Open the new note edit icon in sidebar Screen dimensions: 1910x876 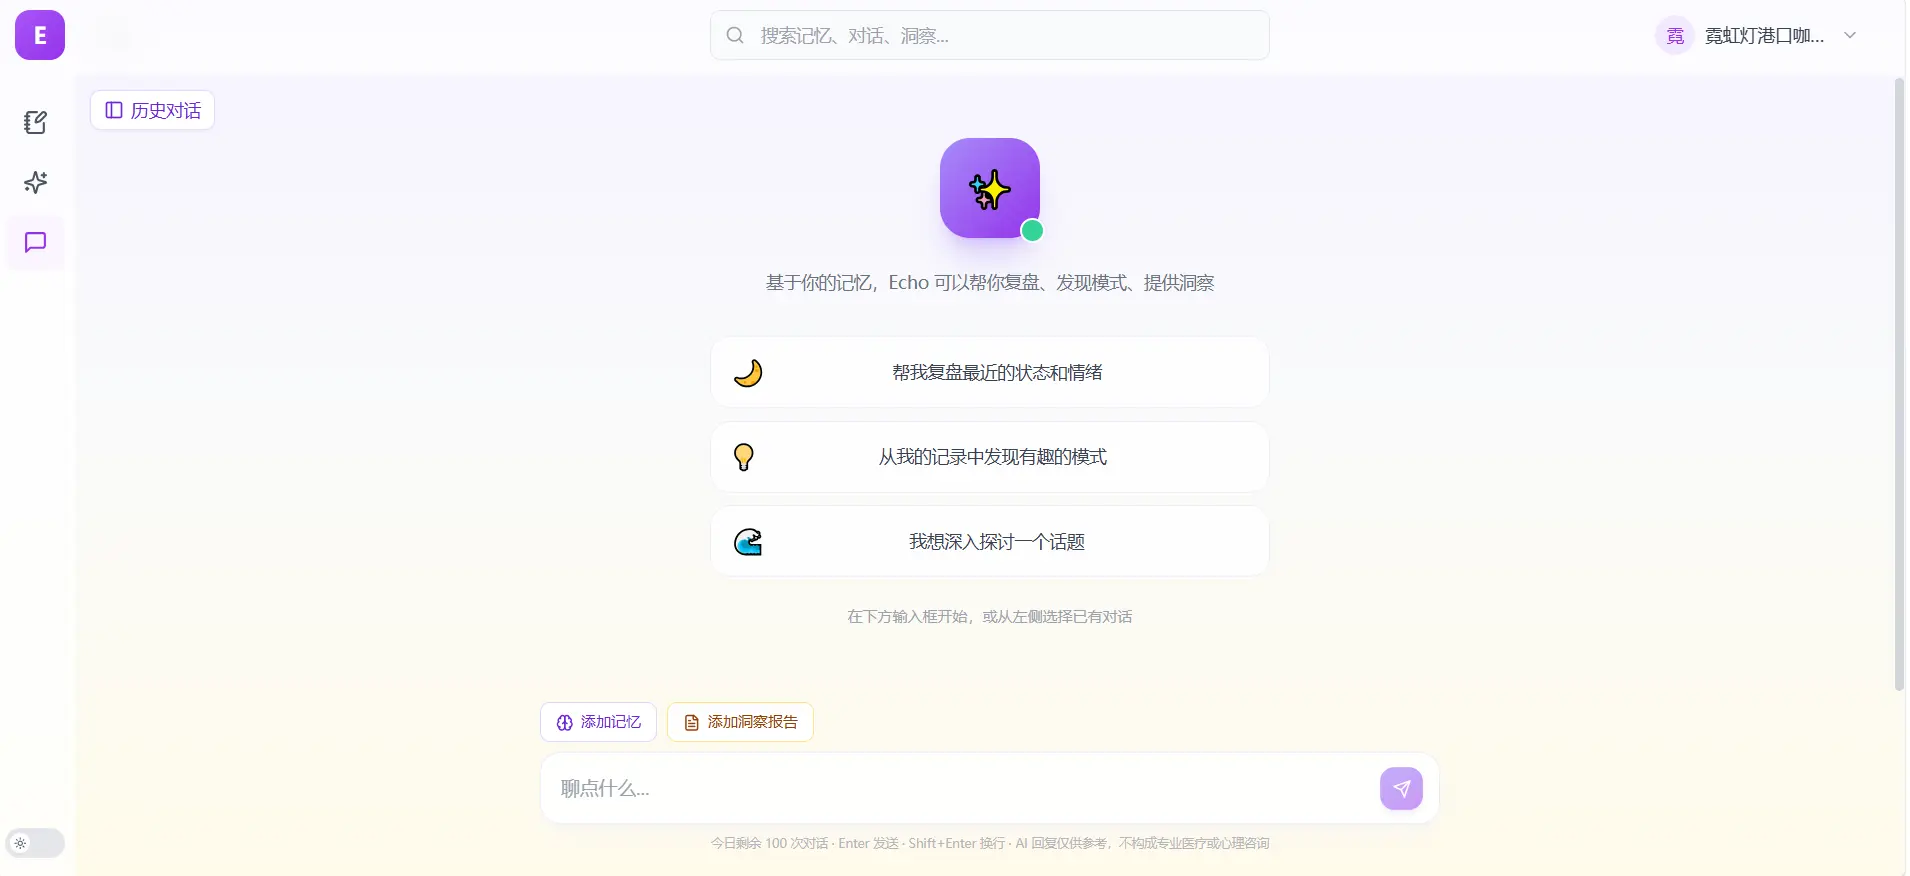(36, 122)
